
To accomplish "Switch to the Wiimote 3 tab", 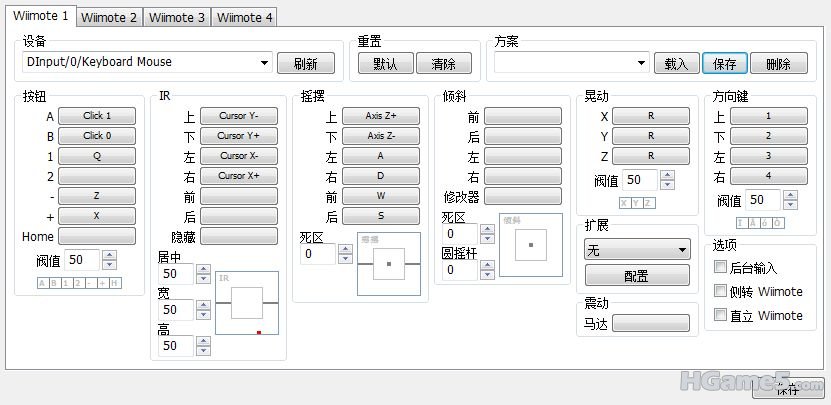I will tap(176, 17).
